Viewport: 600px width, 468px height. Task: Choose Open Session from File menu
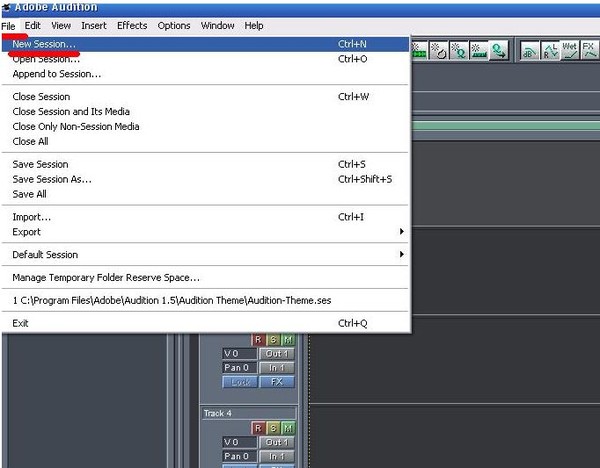click(x=206, y=59)
